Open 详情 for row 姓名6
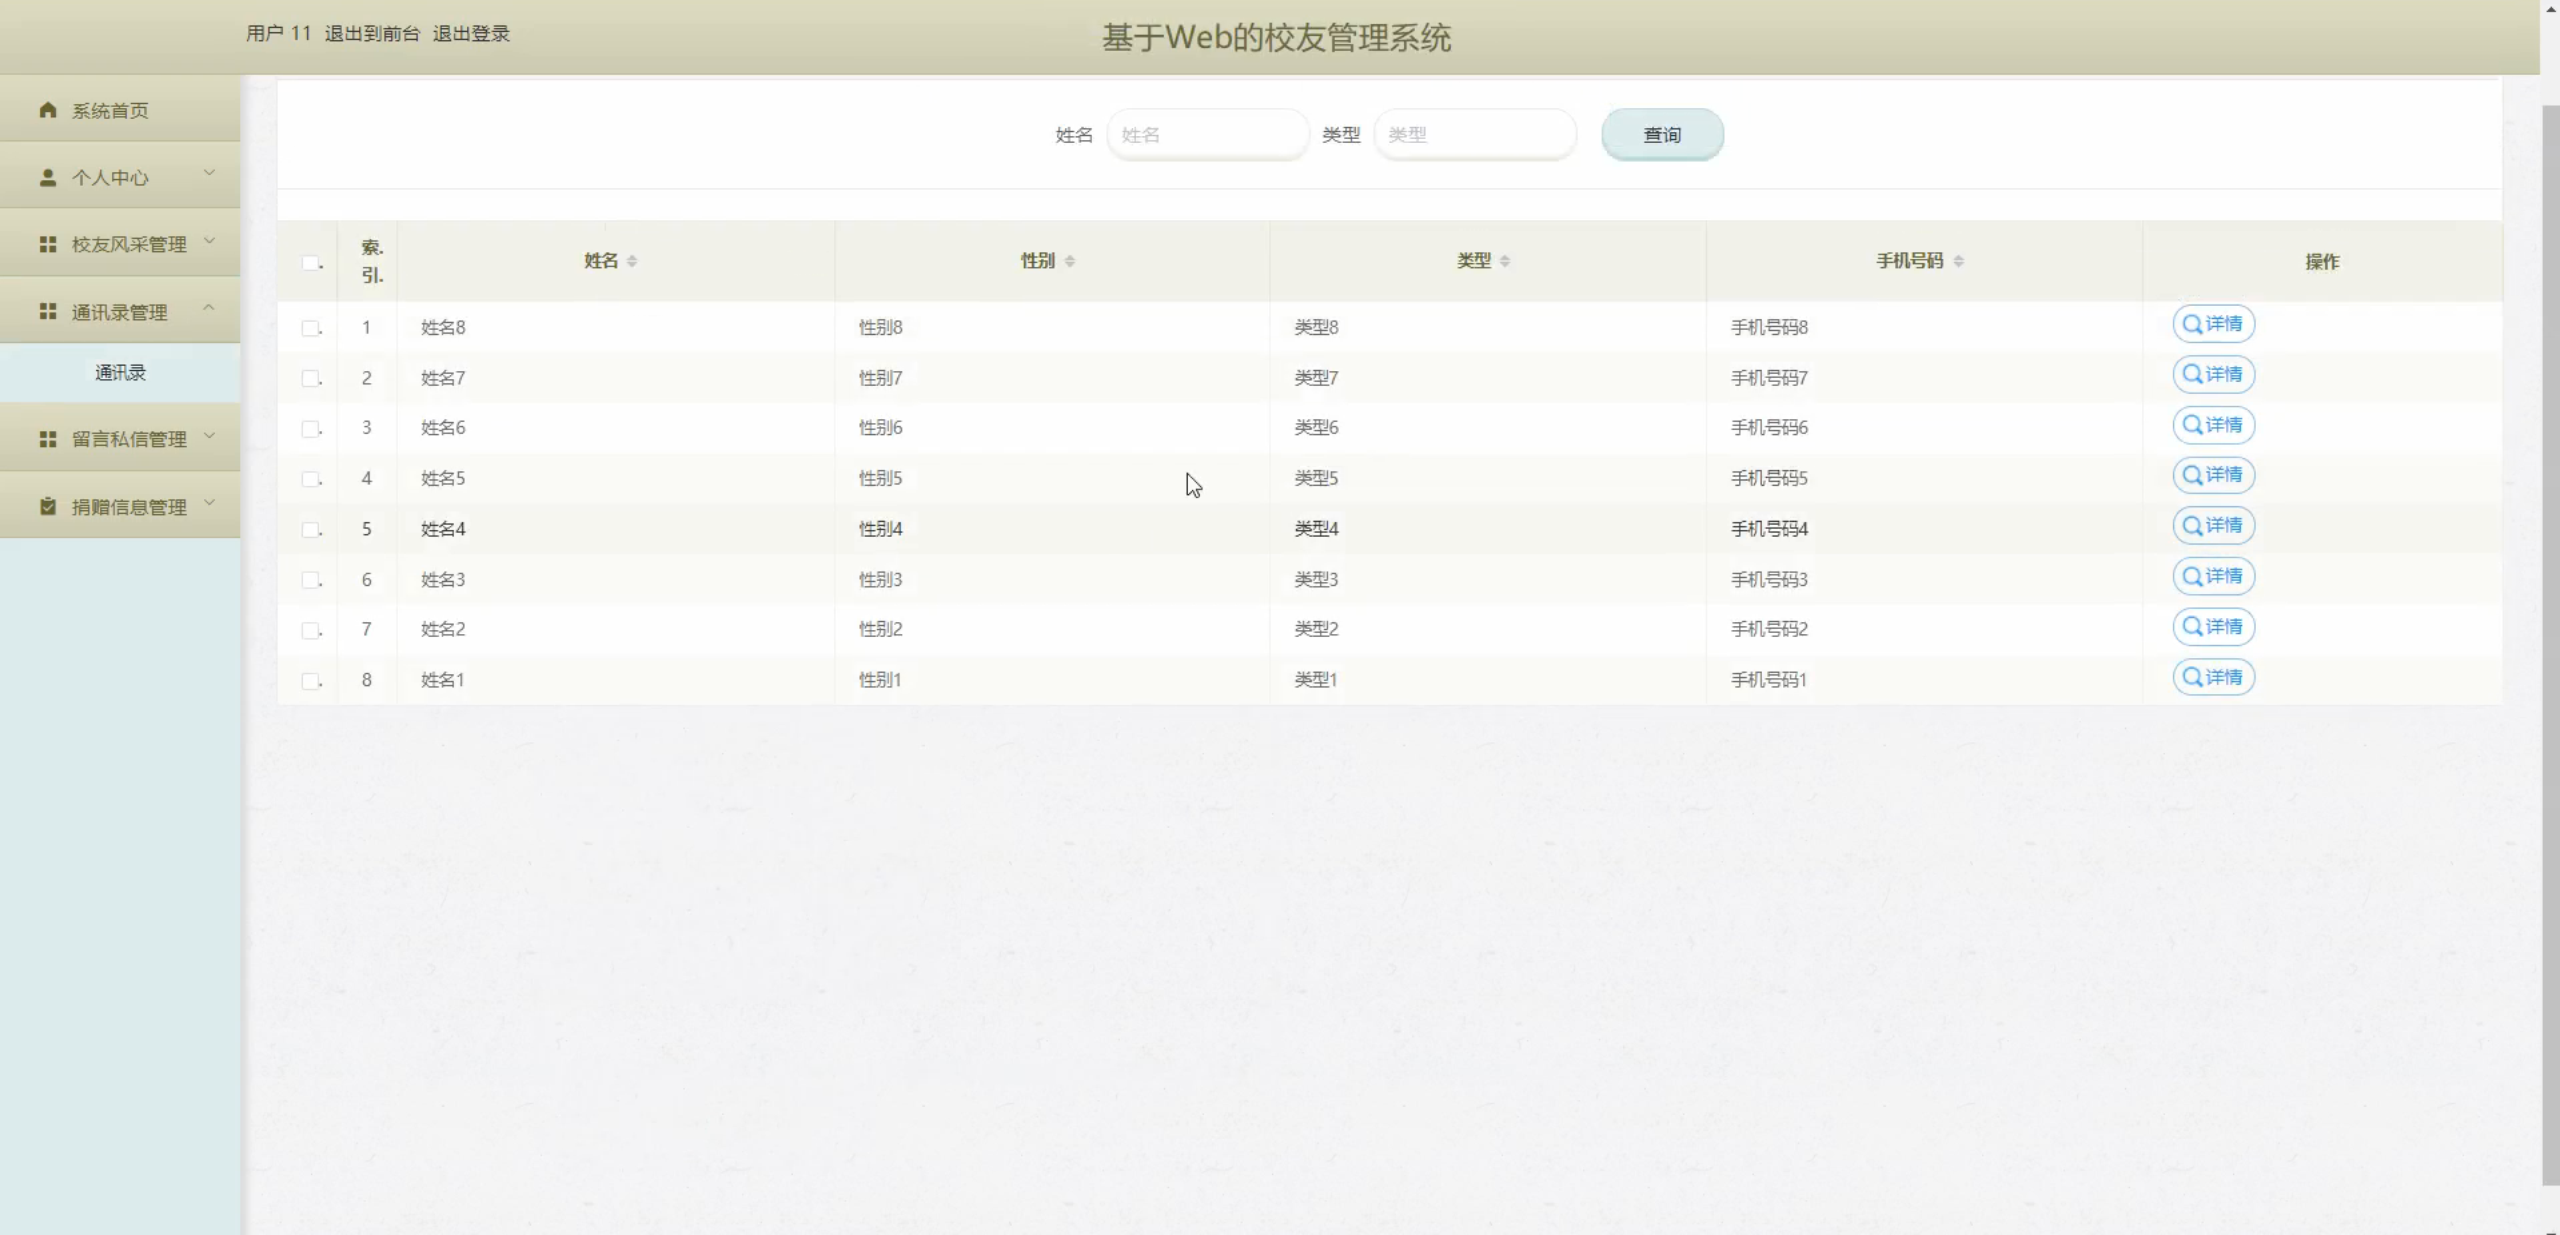 point(2212,425)
